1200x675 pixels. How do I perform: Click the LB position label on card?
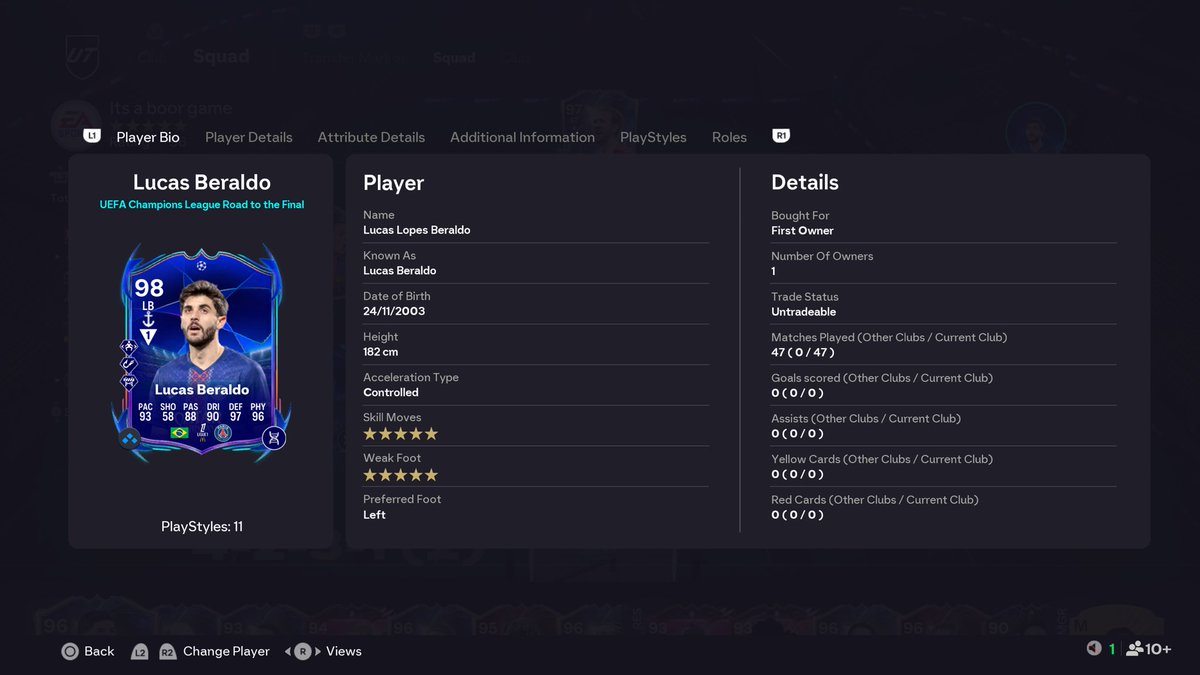[148, 305]
